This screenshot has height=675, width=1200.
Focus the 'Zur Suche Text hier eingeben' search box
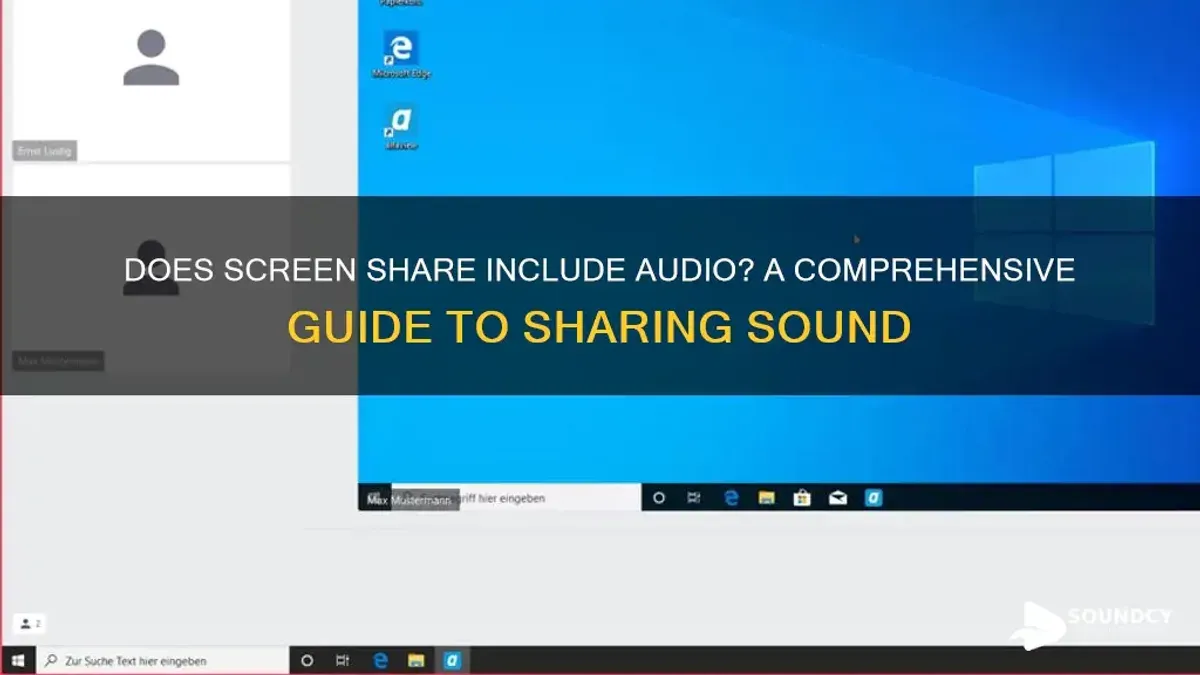point(162,661)
